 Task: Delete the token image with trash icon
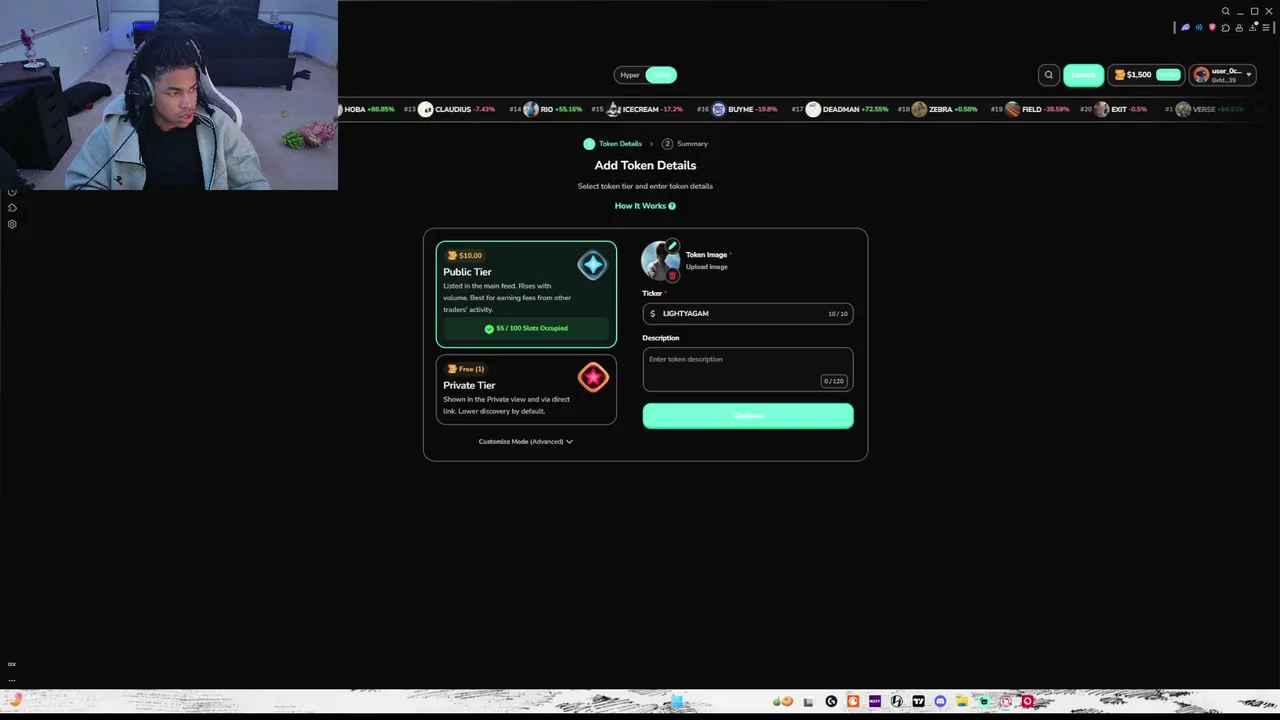(672, 275)
